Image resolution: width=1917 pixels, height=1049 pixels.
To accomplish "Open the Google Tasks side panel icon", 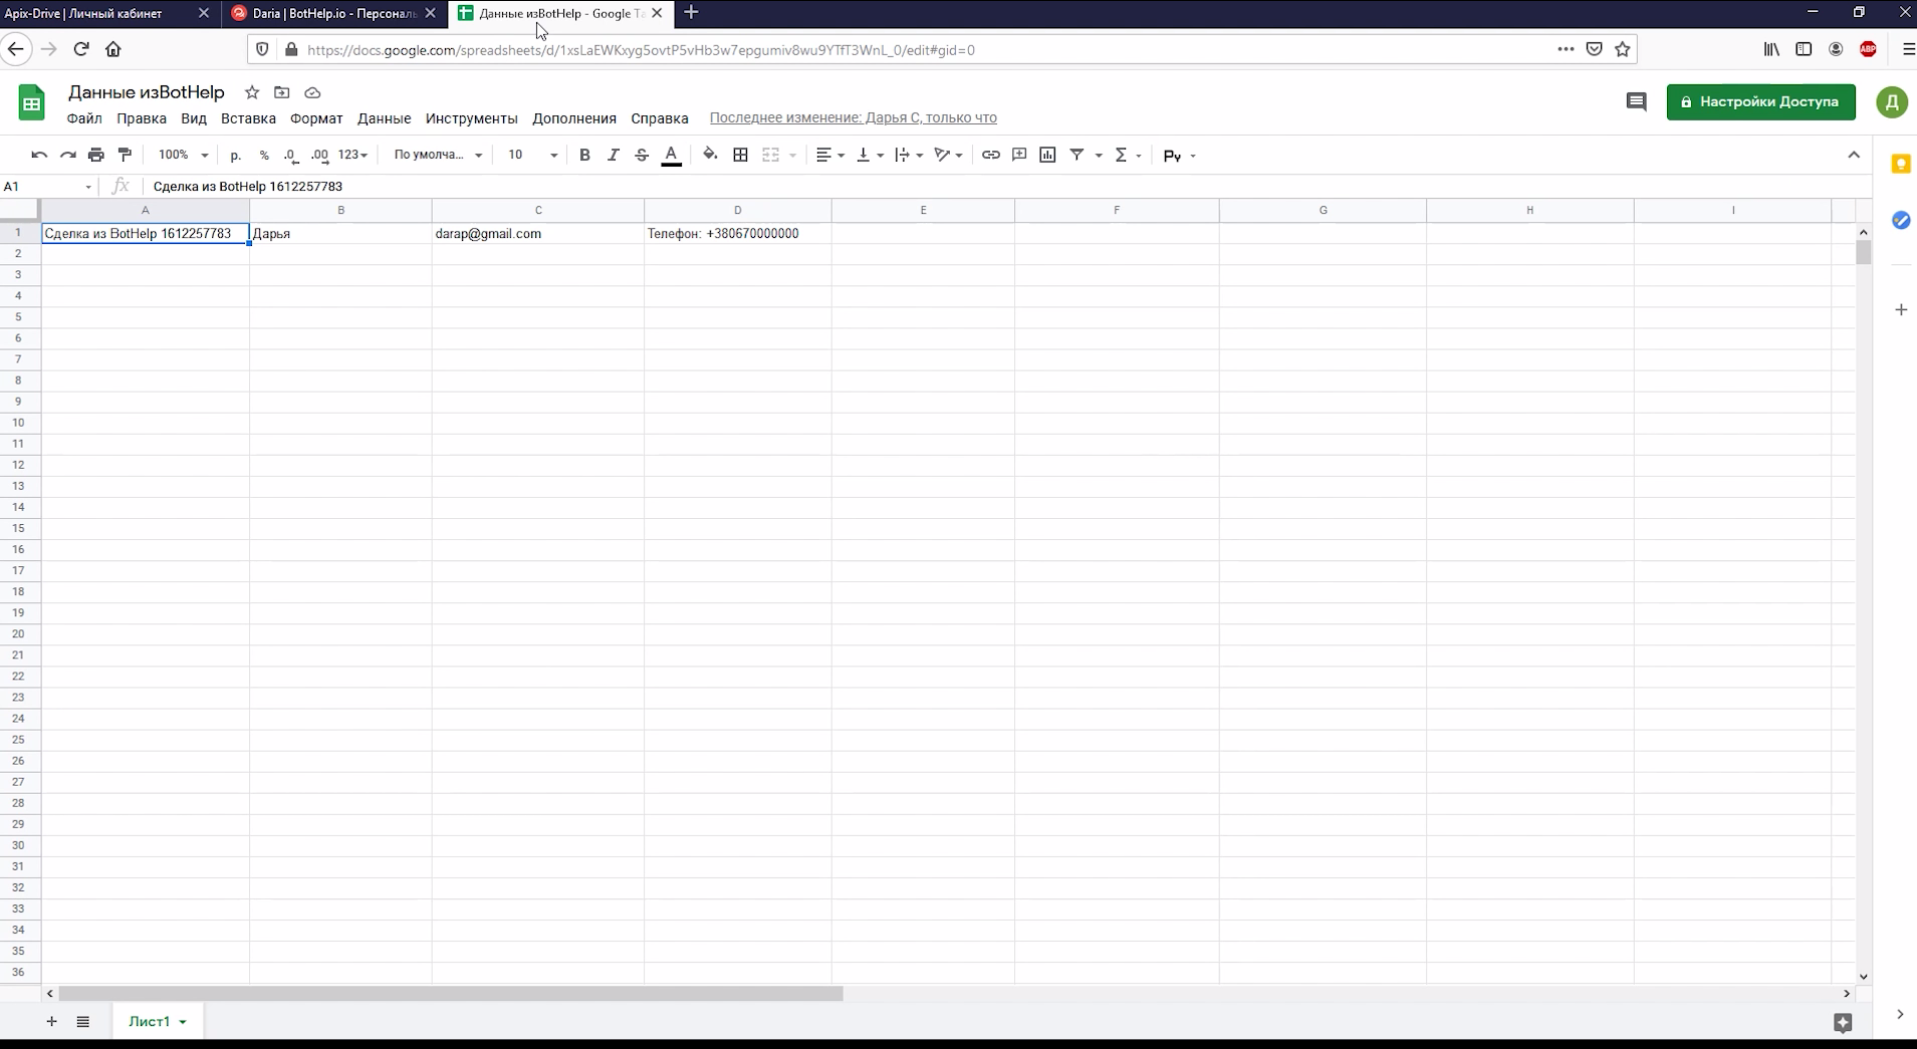I will coord(1900,220).
